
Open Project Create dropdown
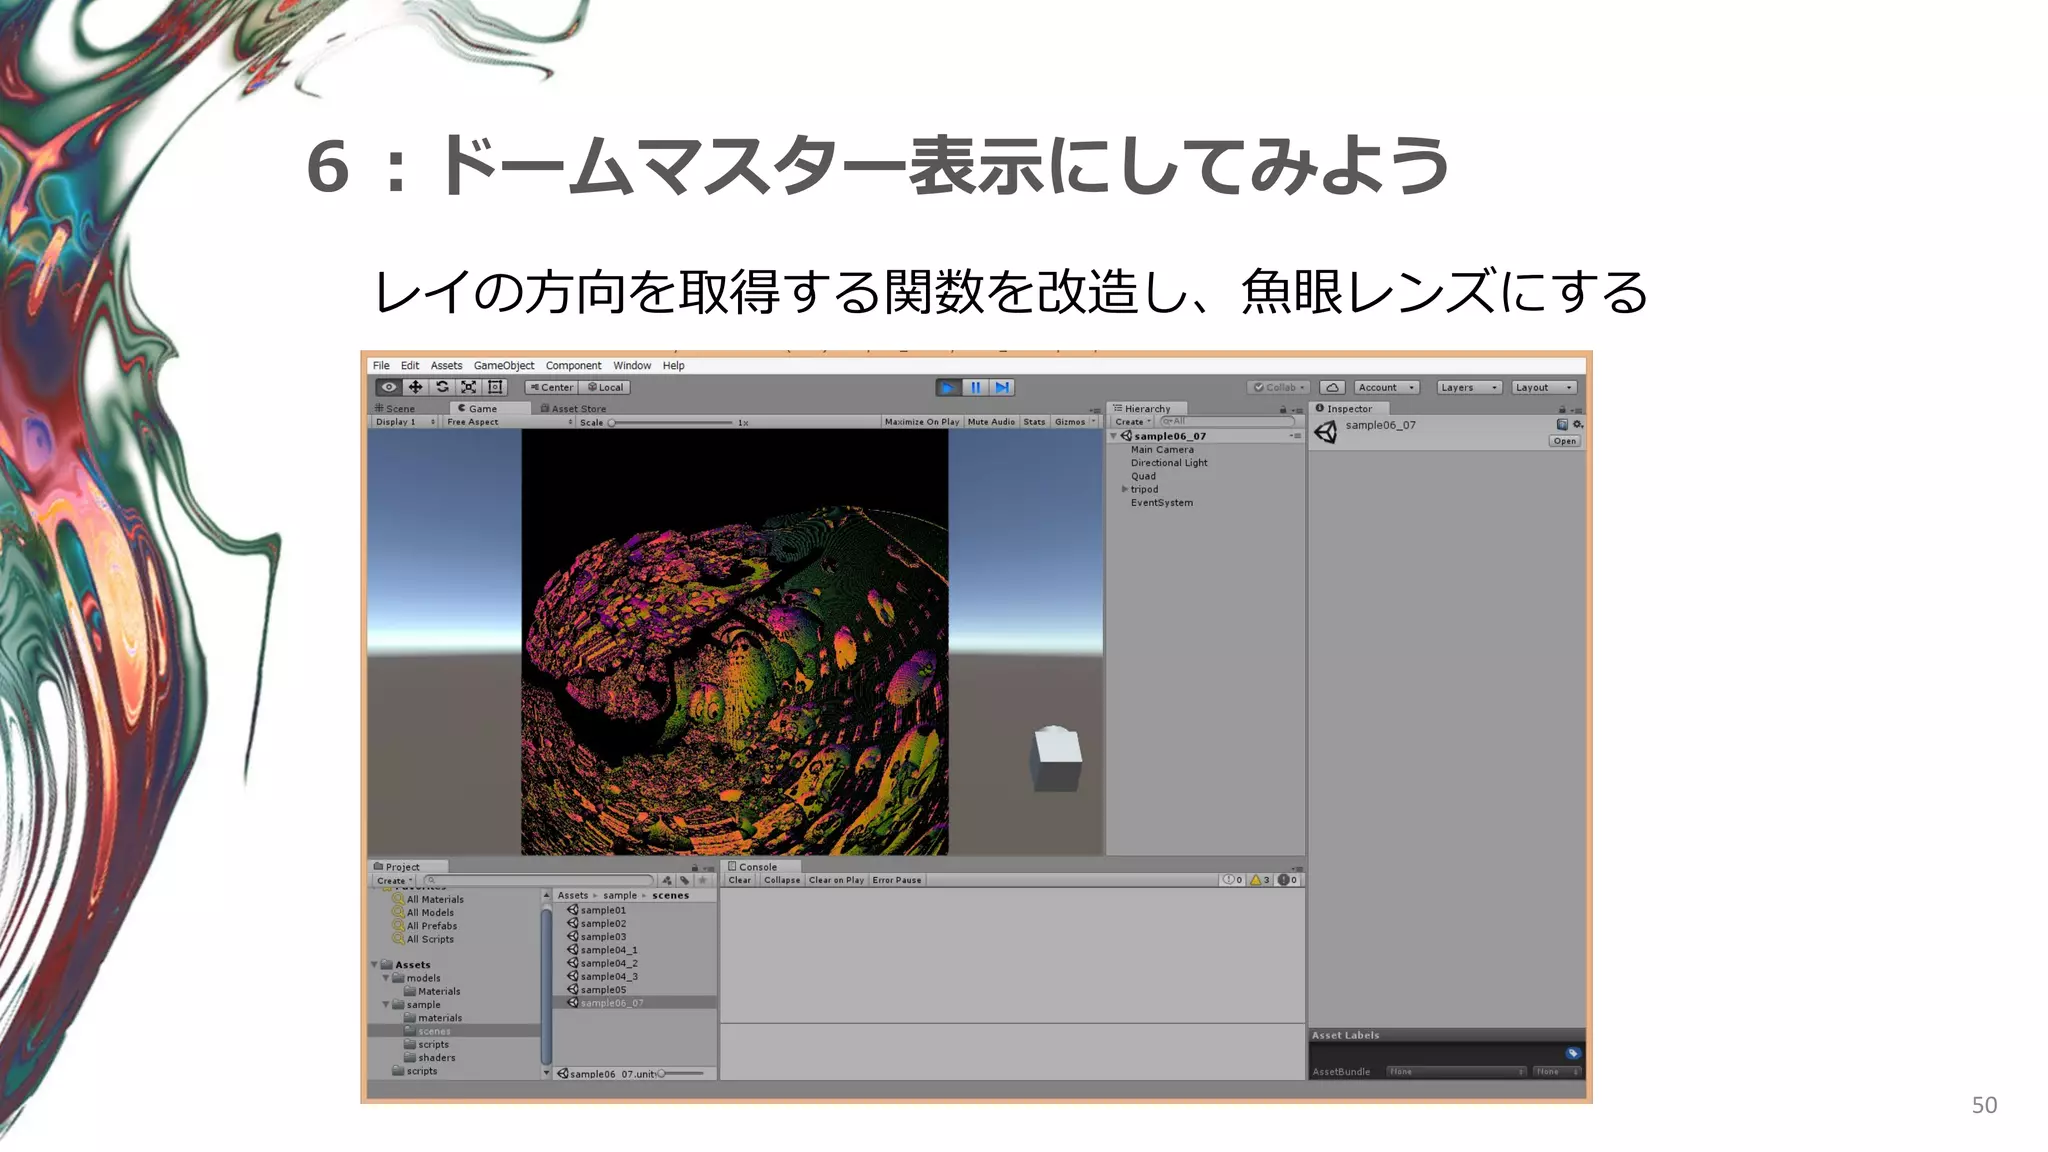pyautogui.click(x=395, y=881)
